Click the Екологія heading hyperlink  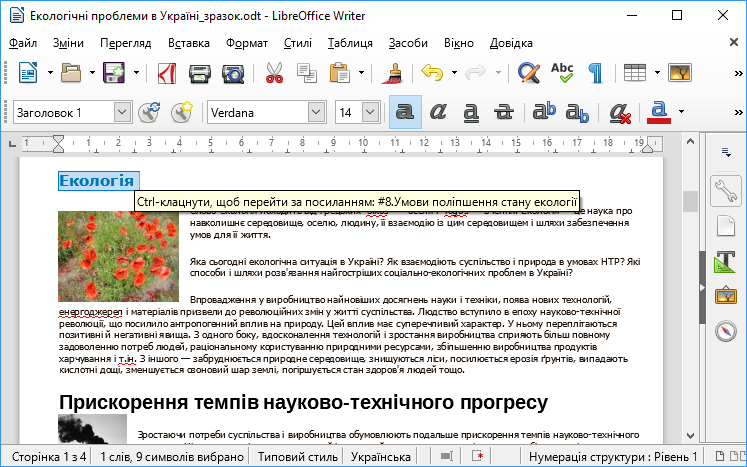[97, 181]
